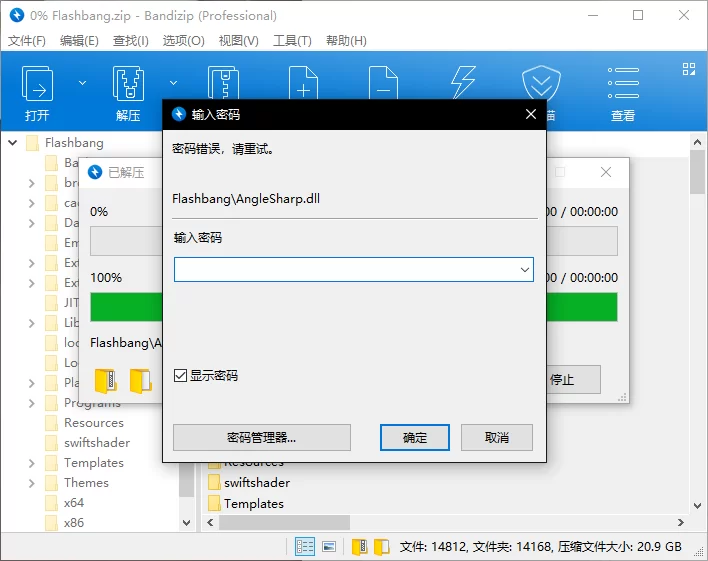Open the 查找(I) menu
Viewport: 708px width, 561px height.
130,41
